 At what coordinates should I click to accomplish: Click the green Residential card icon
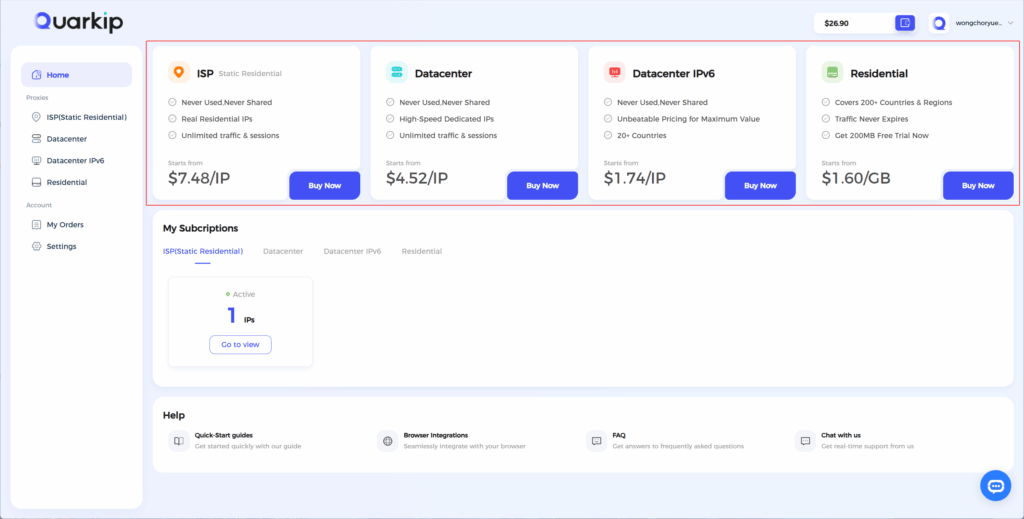point(832,72)
